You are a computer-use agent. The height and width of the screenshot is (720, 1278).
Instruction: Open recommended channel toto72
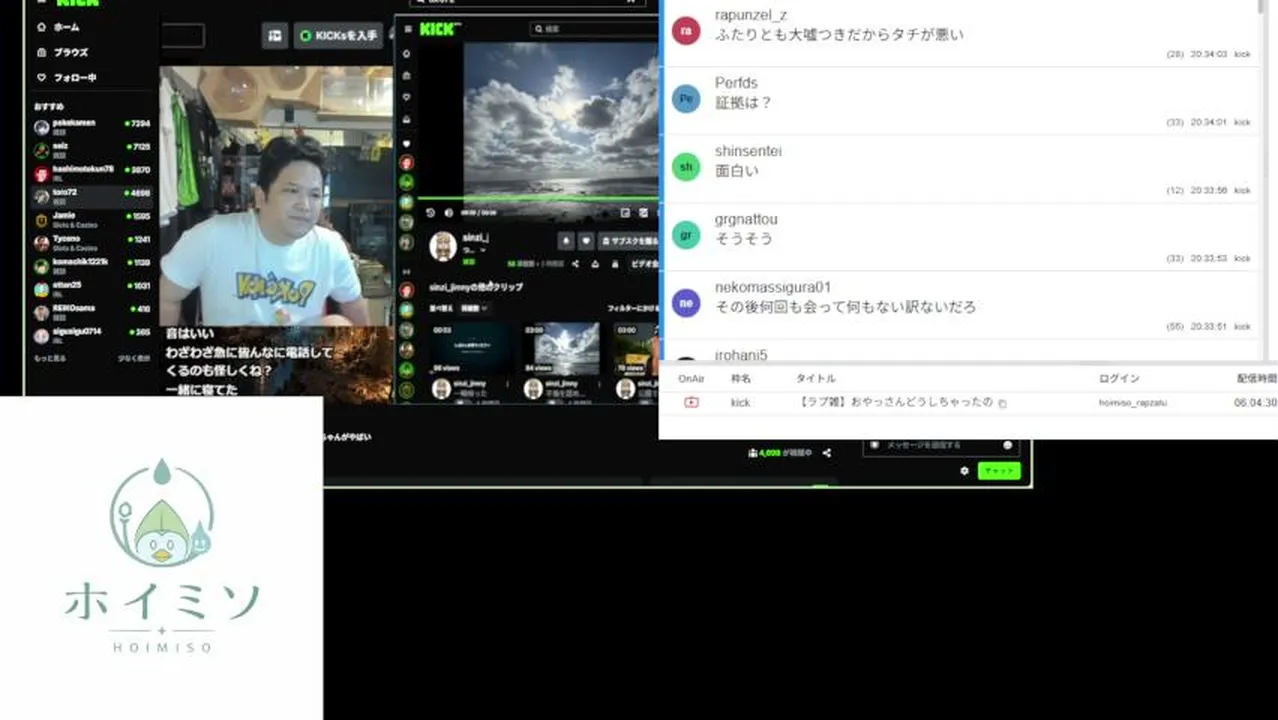pyautogui.click(x=91, y=195)
